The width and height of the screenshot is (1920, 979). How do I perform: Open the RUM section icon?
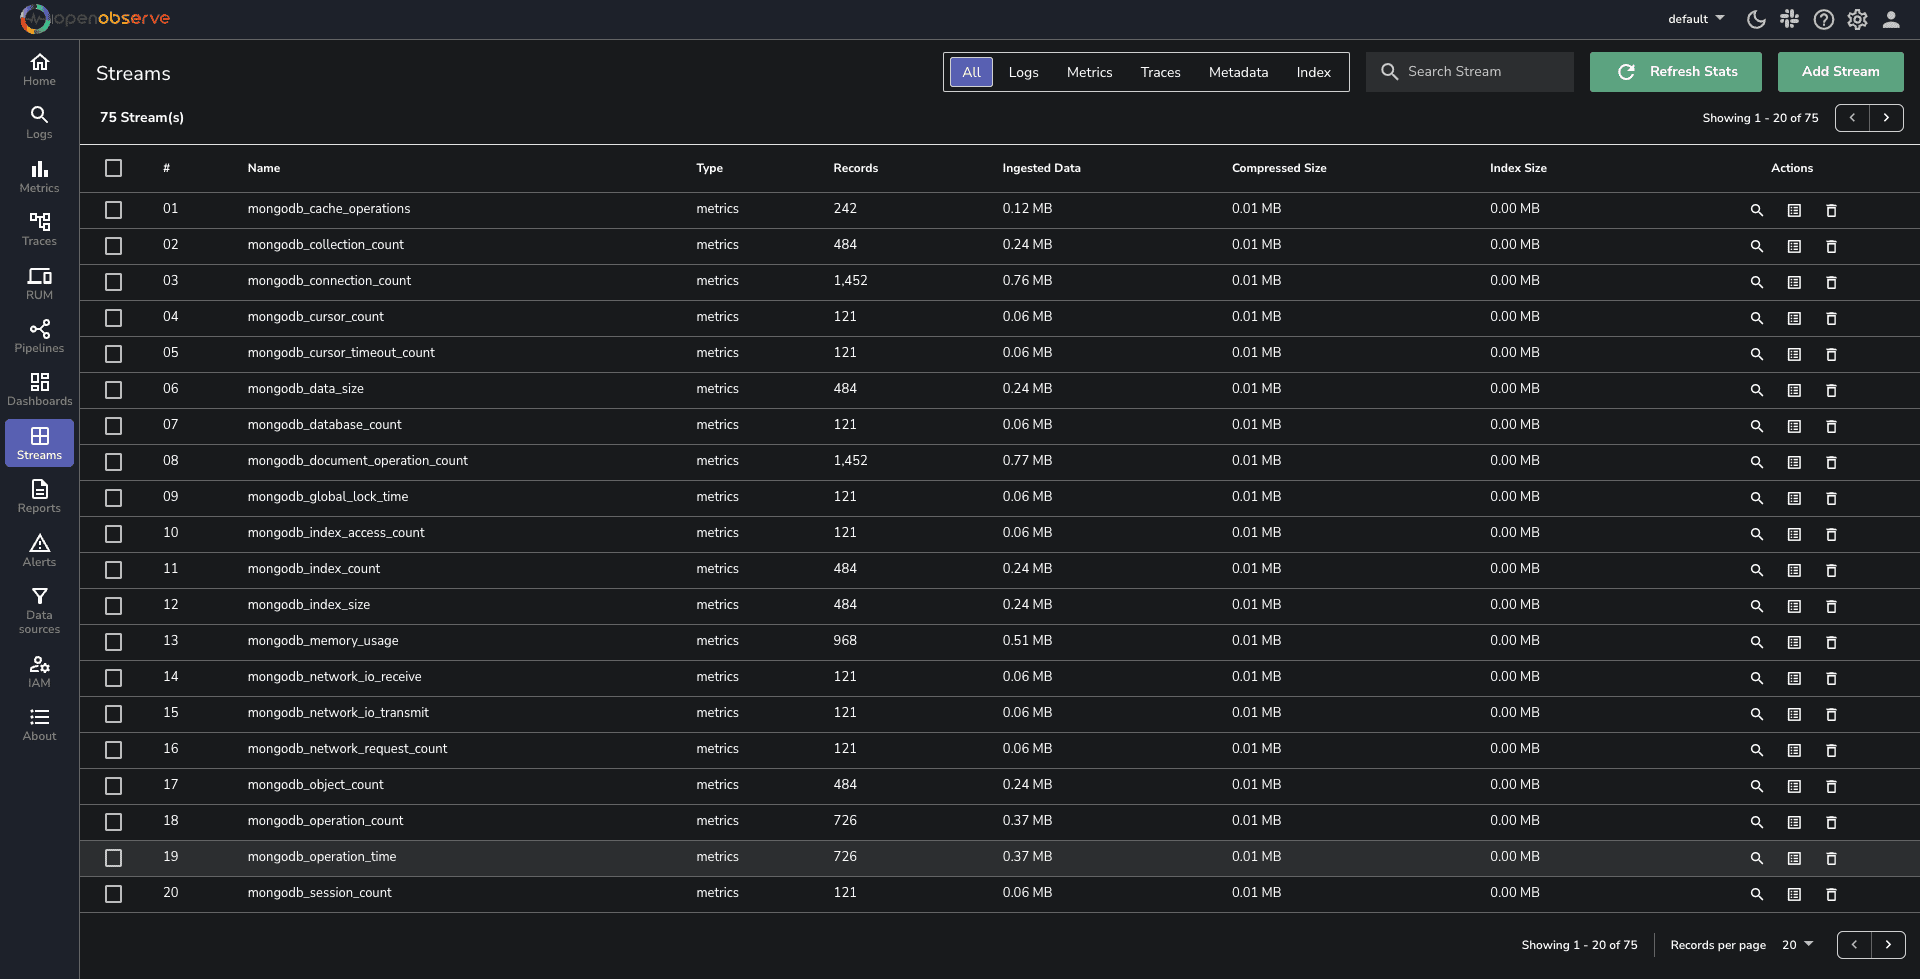(x=39, y=283)
